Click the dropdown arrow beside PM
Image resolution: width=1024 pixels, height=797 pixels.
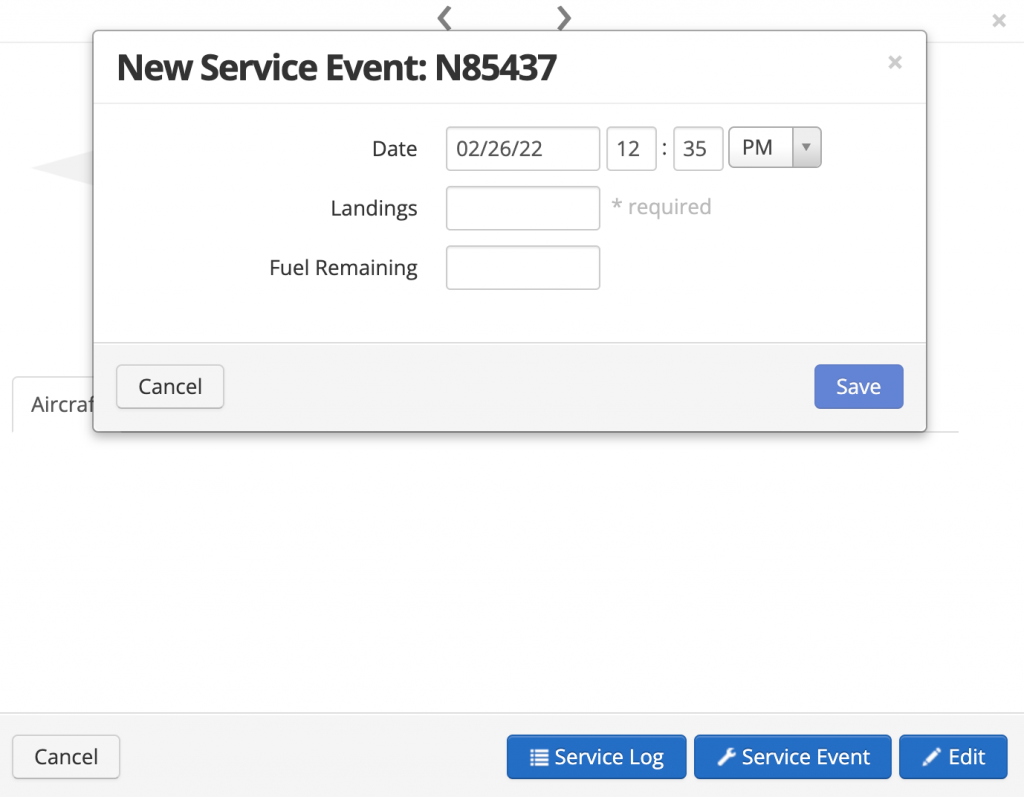click(x=806, y=147)
